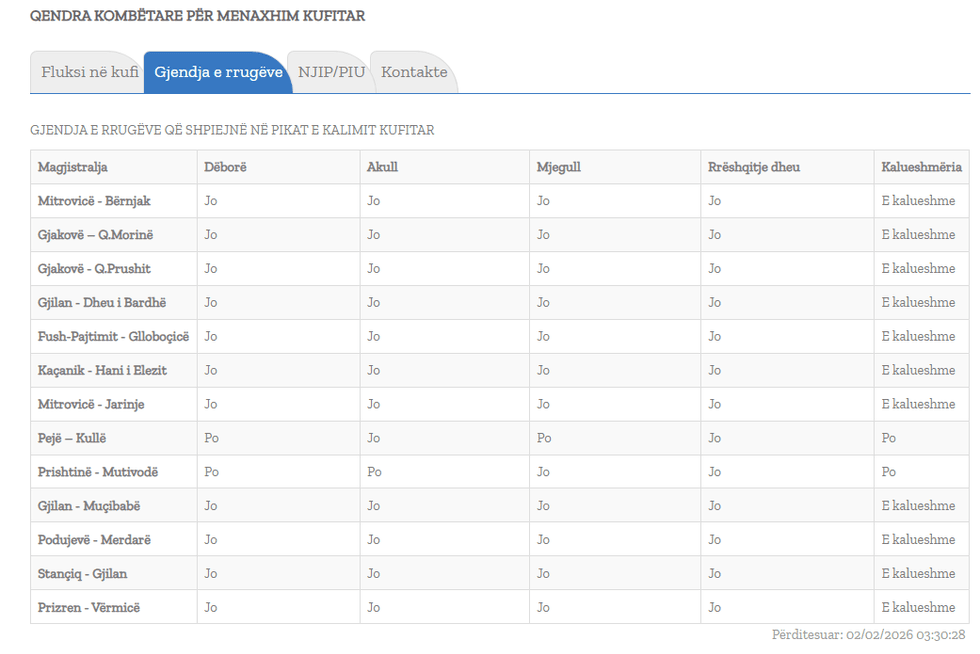Select the Kaçanik - Hani i Elezit row
The image size is (980, 654).
click(102, 370)
